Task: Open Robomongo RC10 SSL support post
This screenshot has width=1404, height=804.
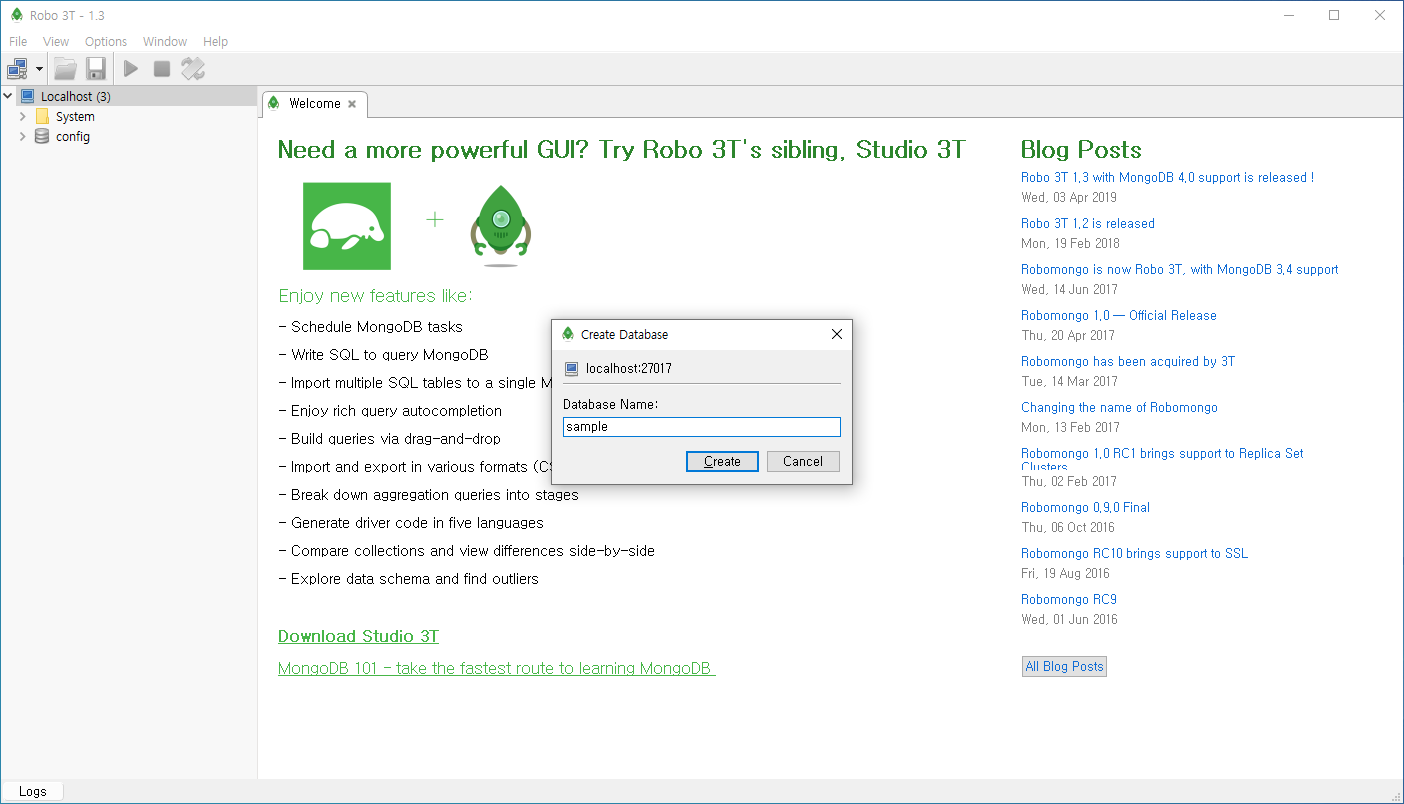Action: coord(1135,553)
